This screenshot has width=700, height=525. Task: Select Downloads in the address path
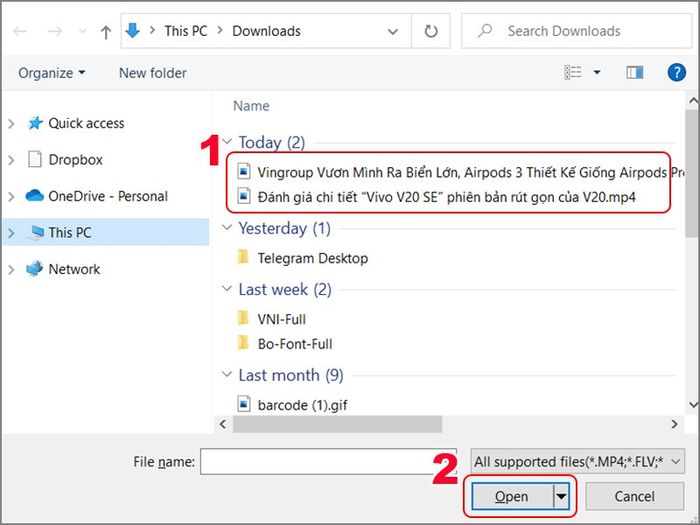267,31
